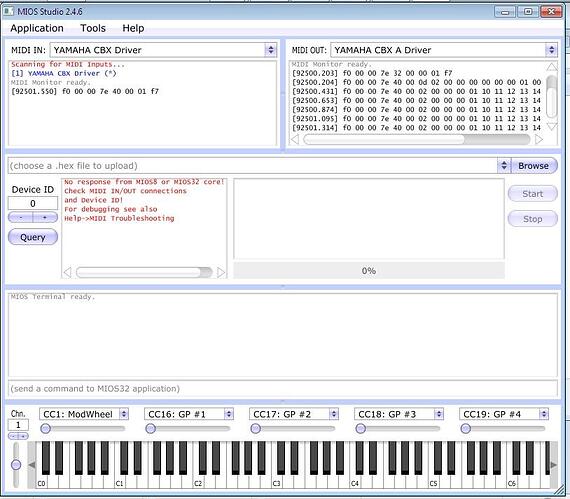Click the Browse button
The image size is (570, 499).
(x=533, y=166)
